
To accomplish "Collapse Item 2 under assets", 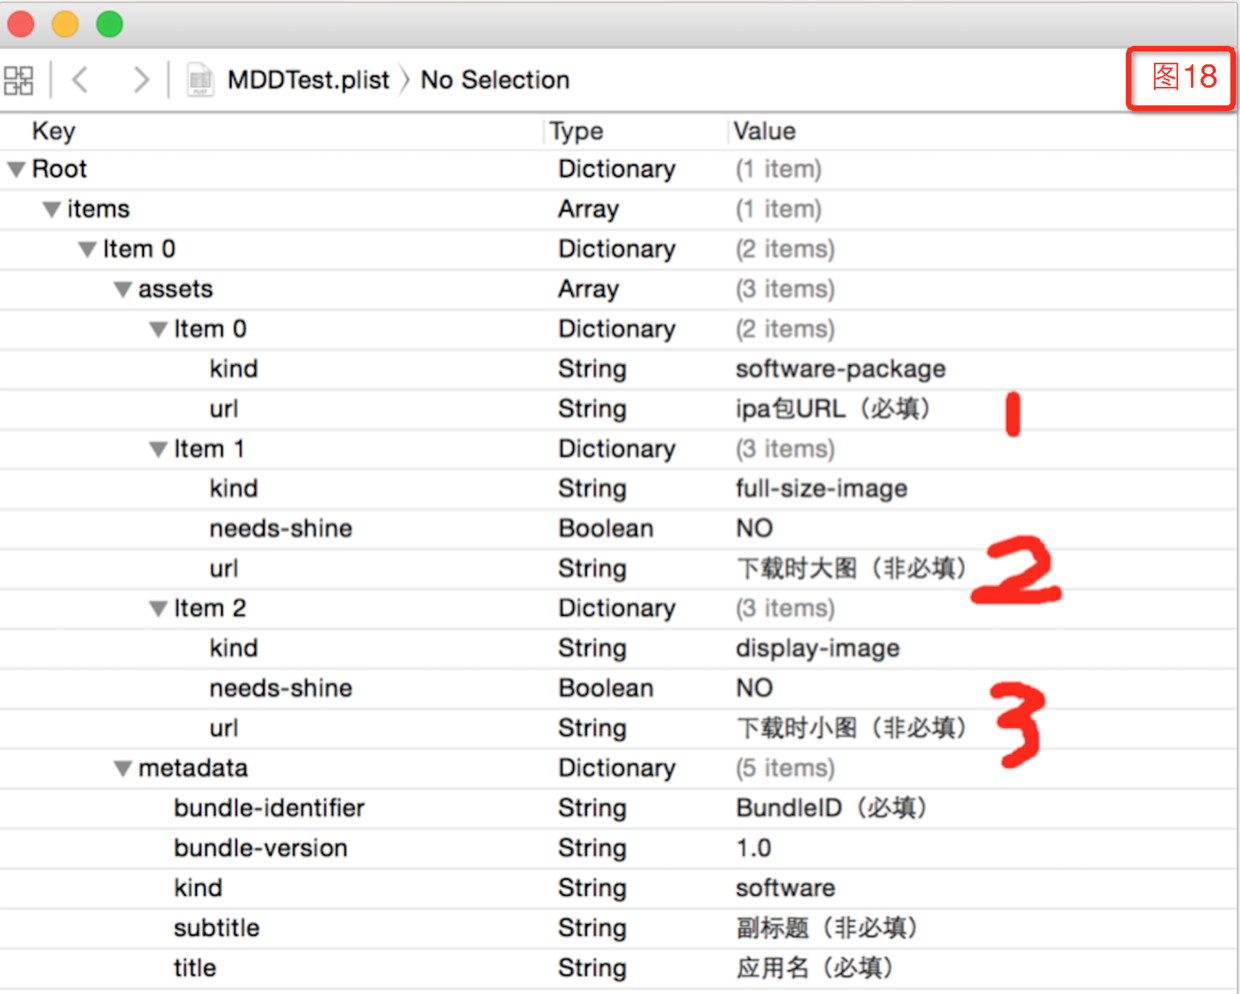I will click(158, 609).
